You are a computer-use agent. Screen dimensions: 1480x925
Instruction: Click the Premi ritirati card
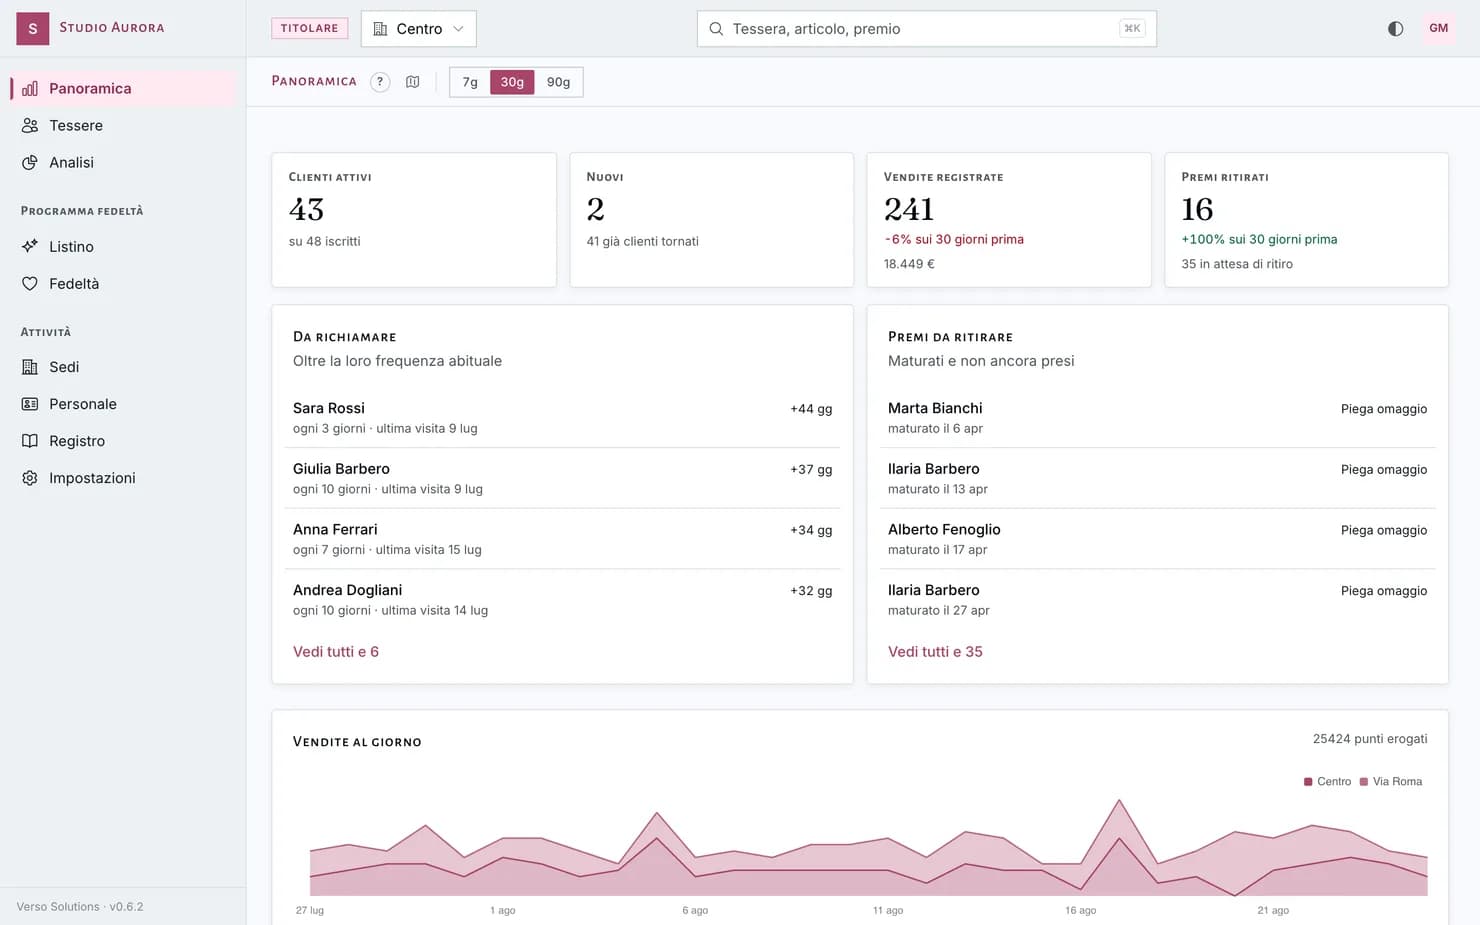(x=1306, y=220)
